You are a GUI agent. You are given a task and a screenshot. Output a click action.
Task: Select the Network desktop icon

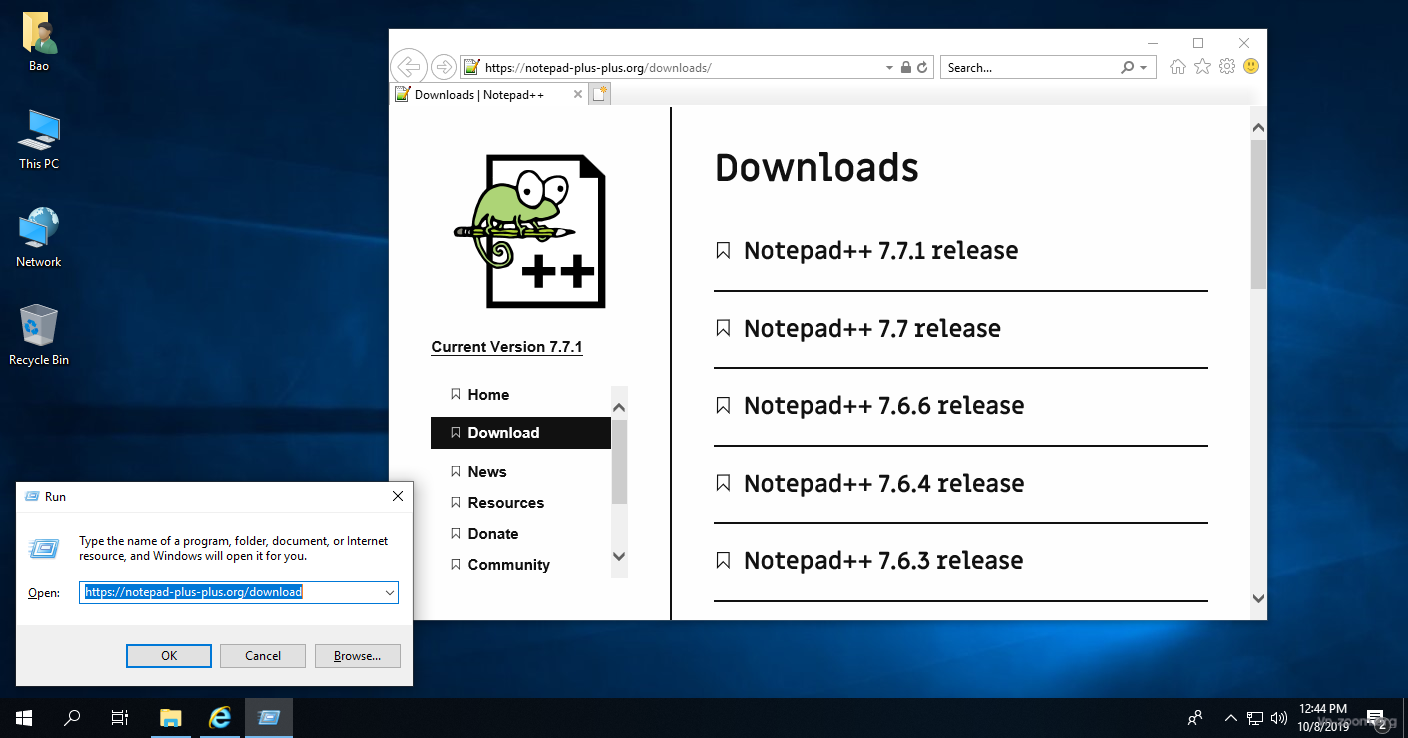point(39,238)
